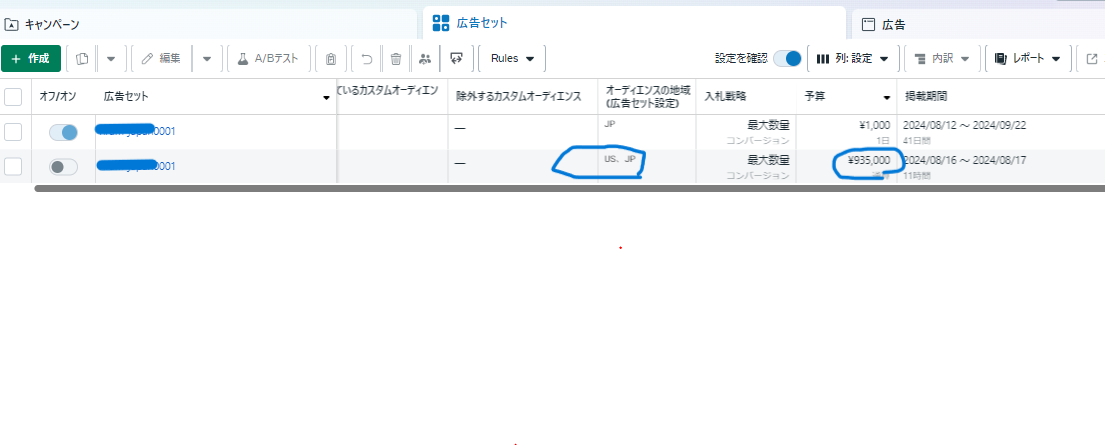Click the audience people icon

click(424, 59)
